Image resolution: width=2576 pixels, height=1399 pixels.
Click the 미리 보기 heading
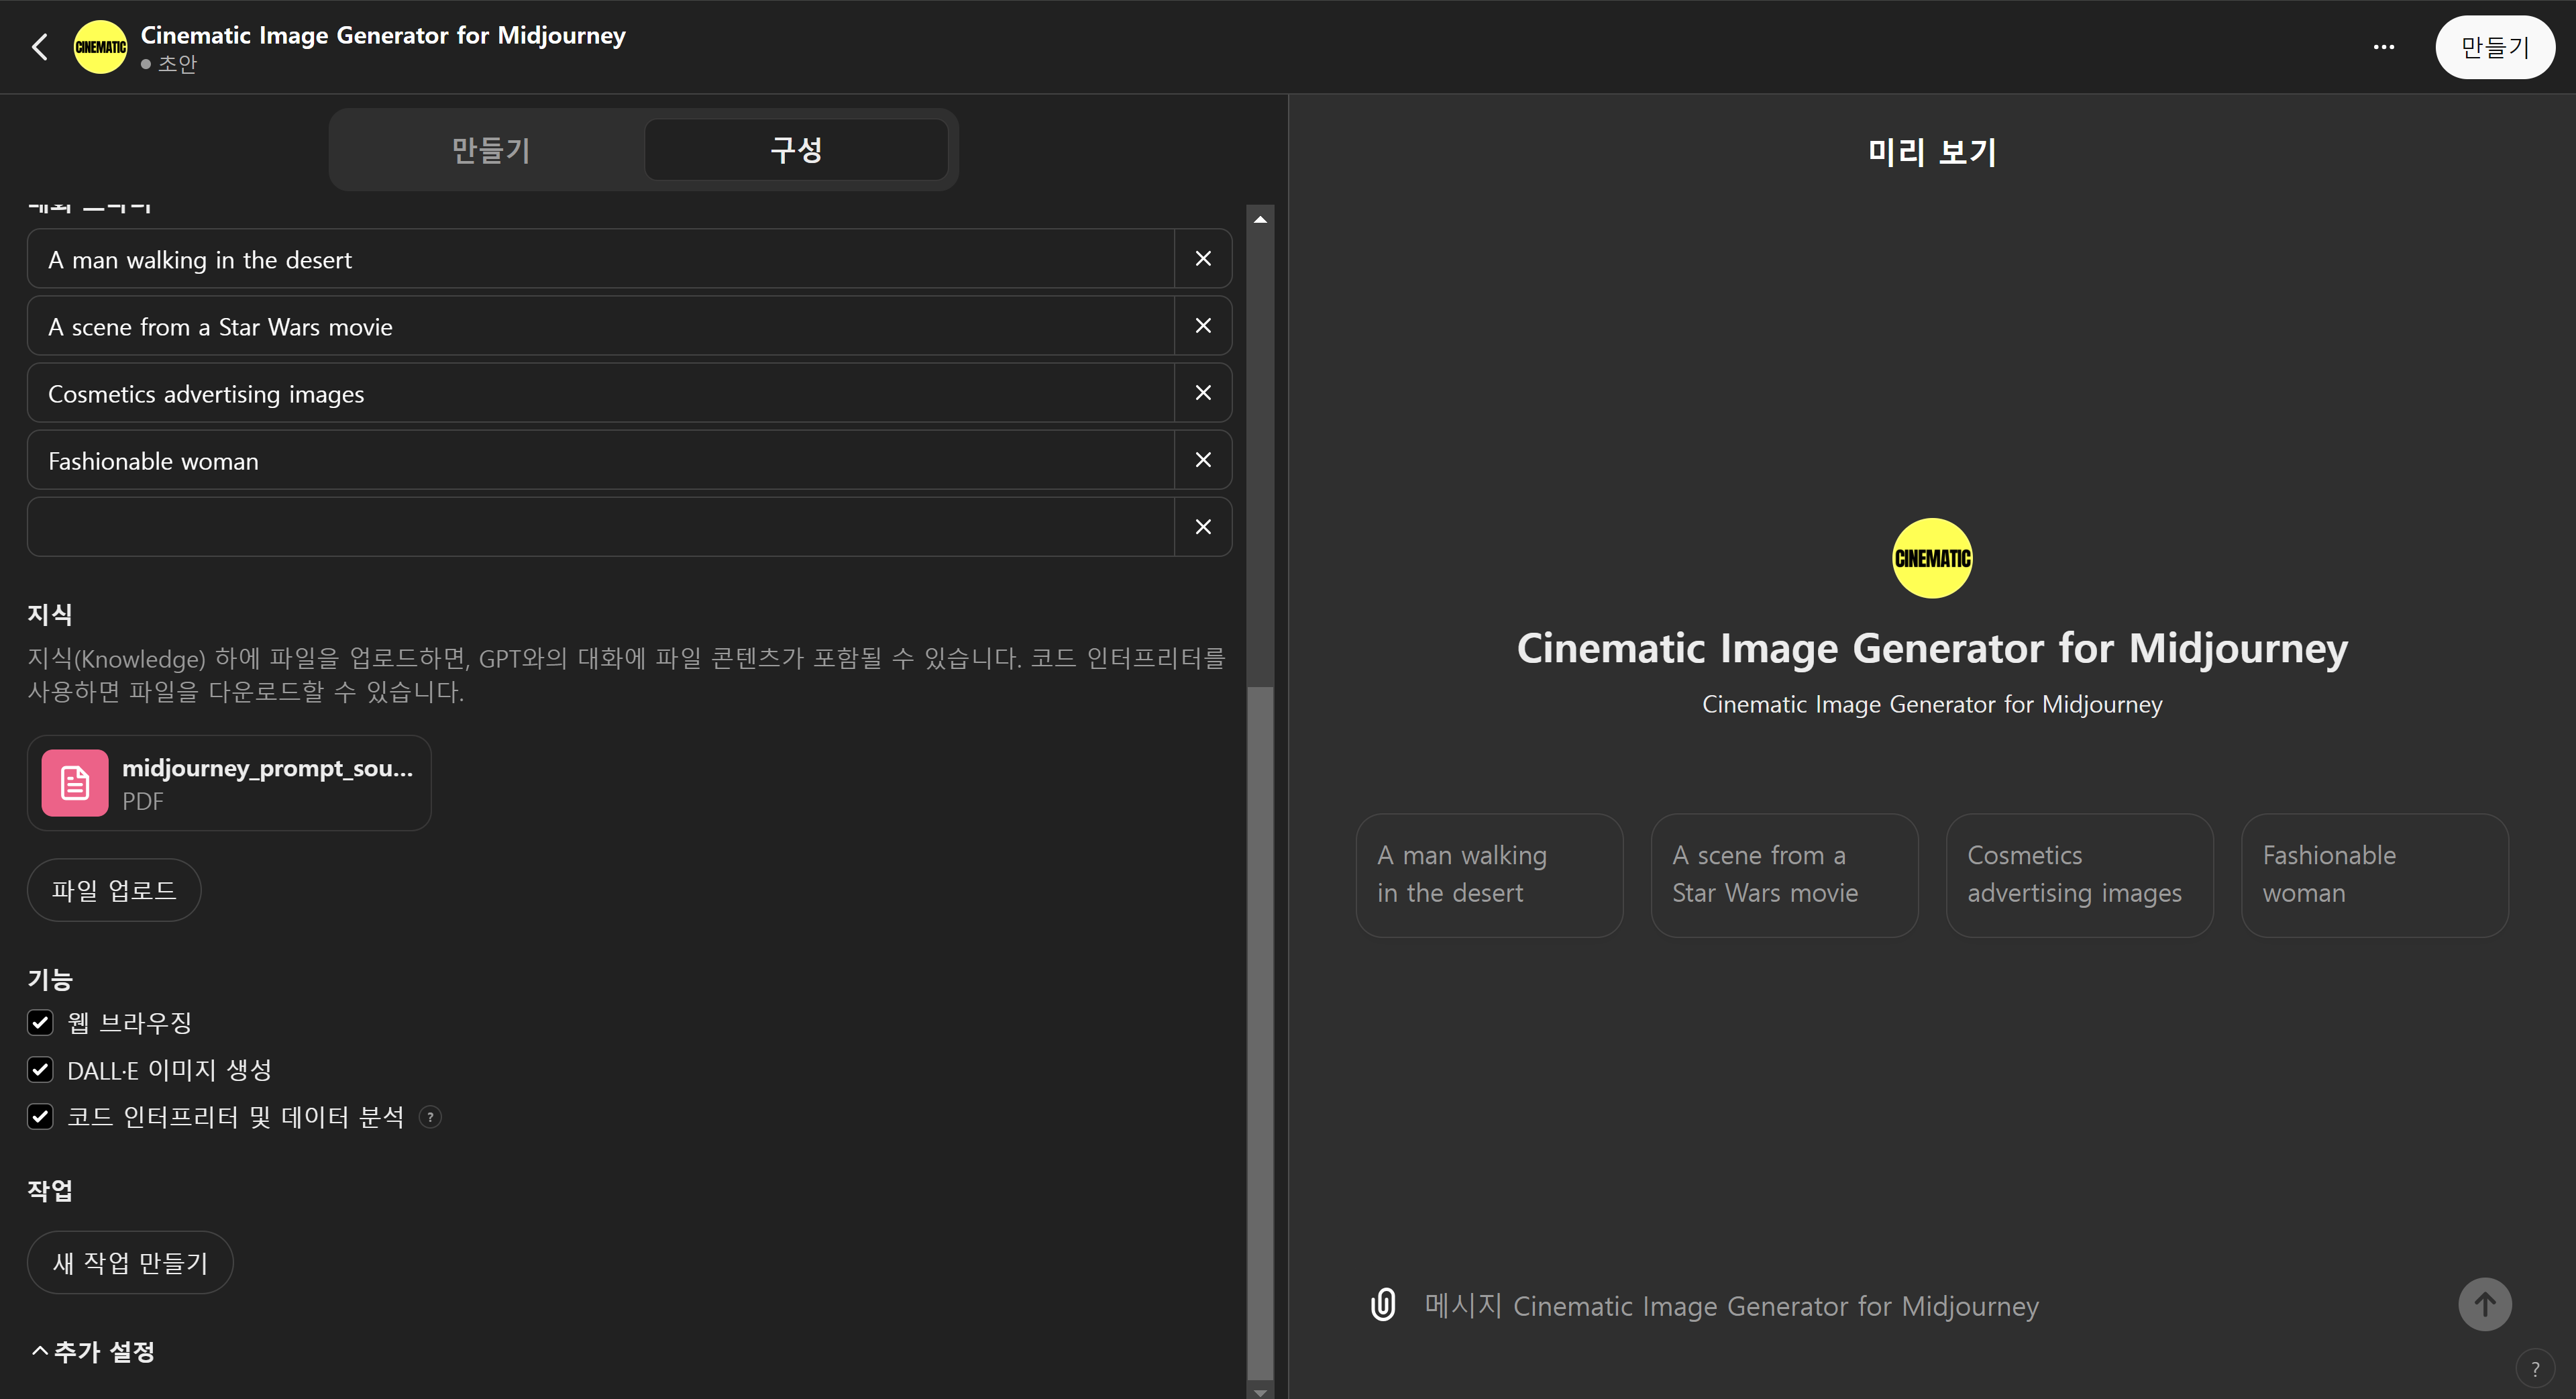pyautogui.click(x=1932, y=152)
